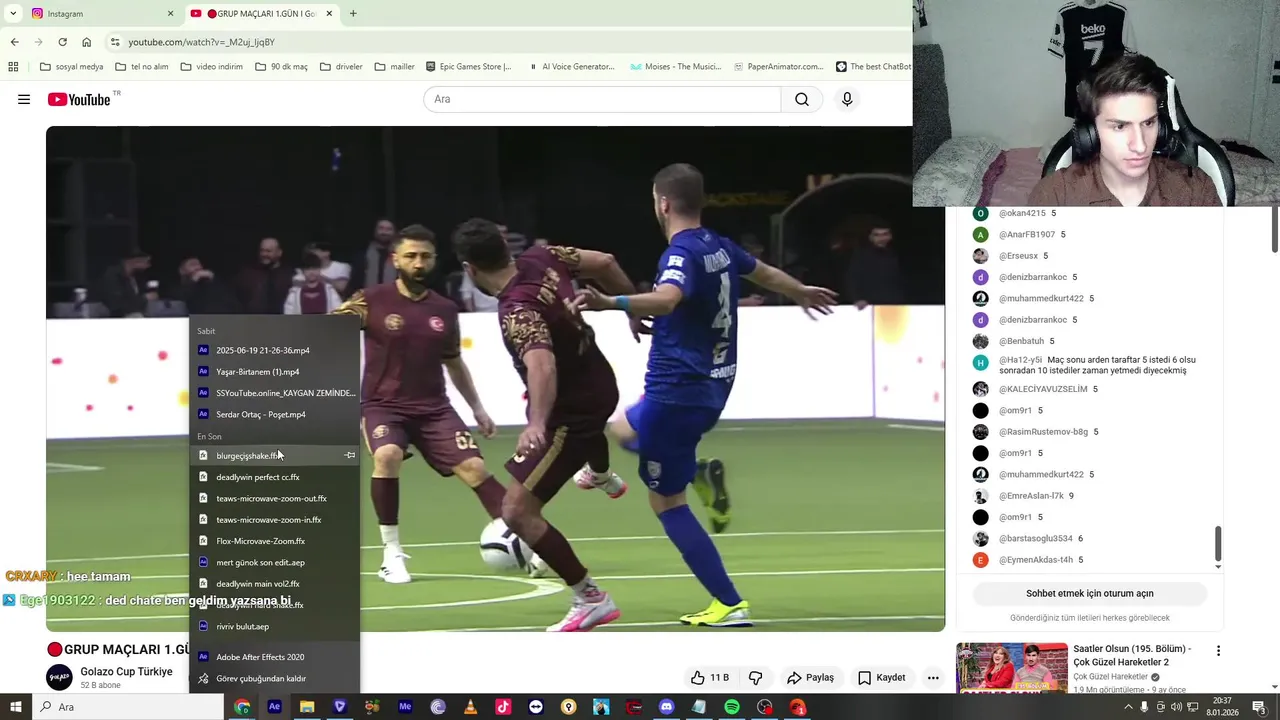Open the Epic Games Store bookmark
The width and height of the screenshot is (1280, 720).
click(x=467, y=67)
